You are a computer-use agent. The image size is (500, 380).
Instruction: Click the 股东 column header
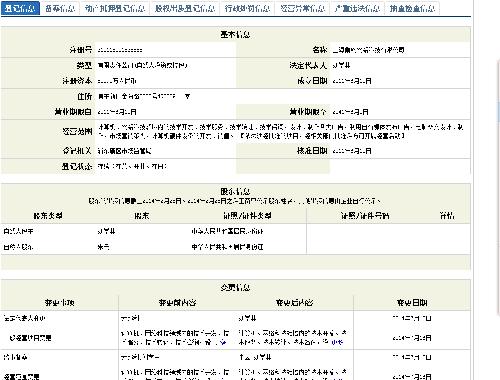[142, 216]
